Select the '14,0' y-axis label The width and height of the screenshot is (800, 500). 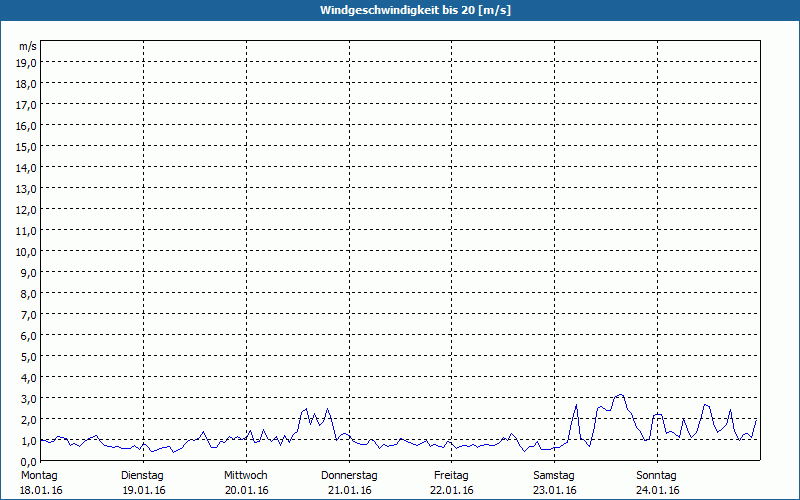click(26, 168)
